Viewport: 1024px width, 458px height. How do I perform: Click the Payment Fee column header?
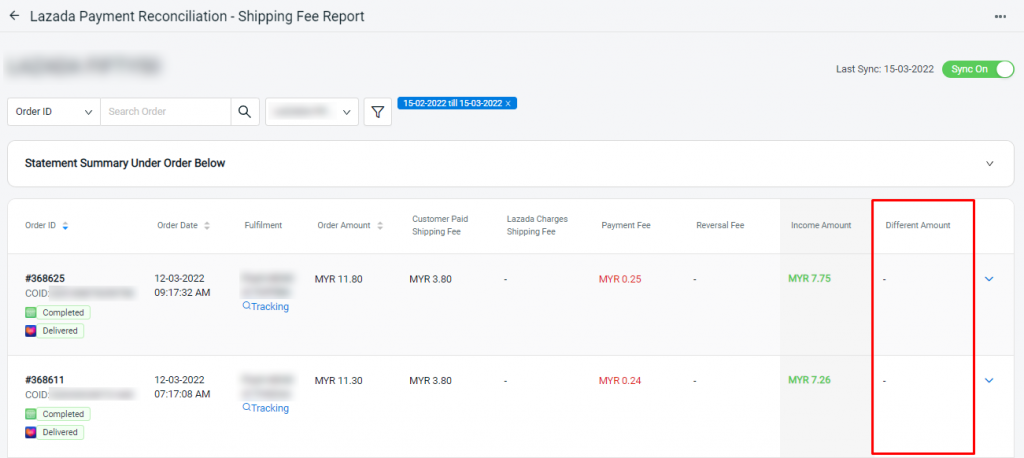click(x=626, y=225)
